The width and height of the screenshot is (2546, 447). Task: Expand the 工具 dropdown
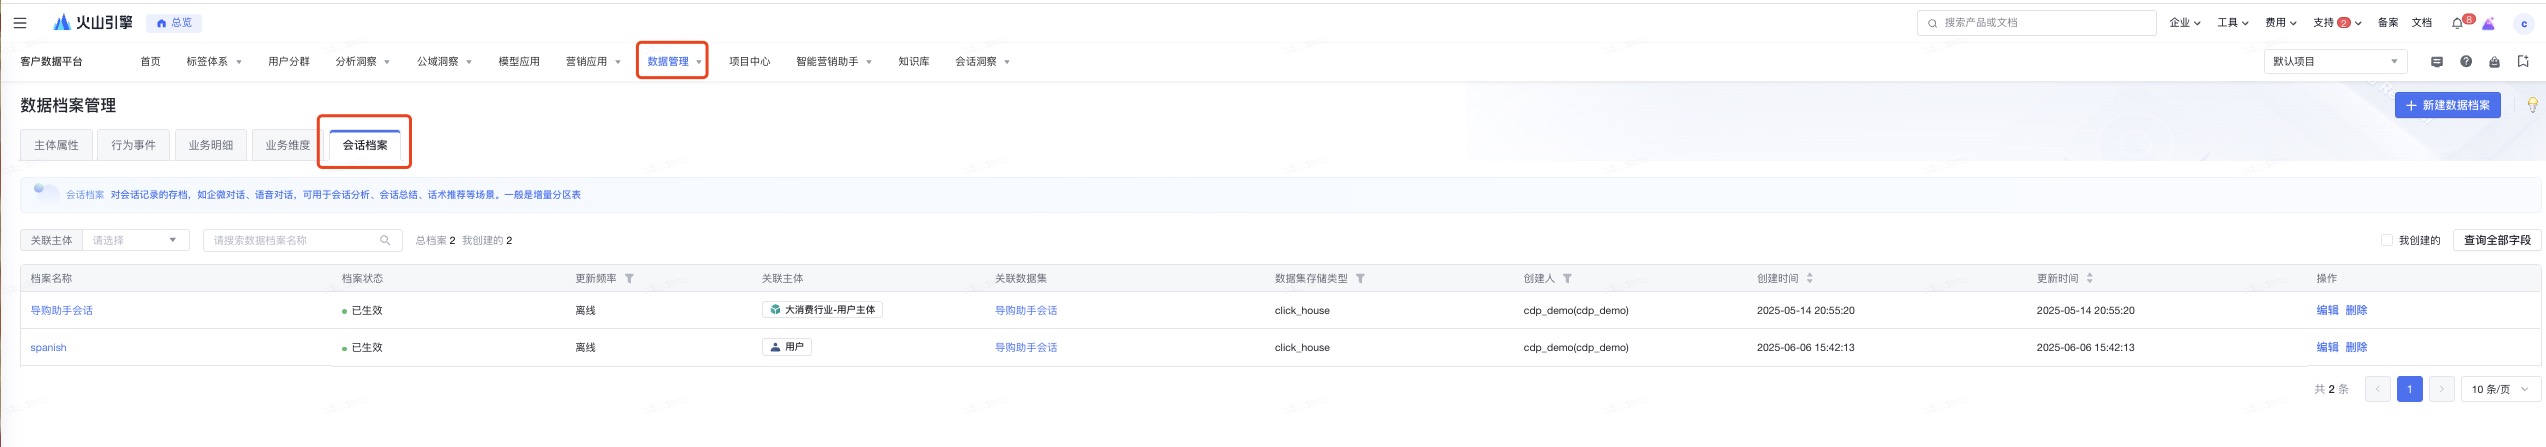point(2232,22)
